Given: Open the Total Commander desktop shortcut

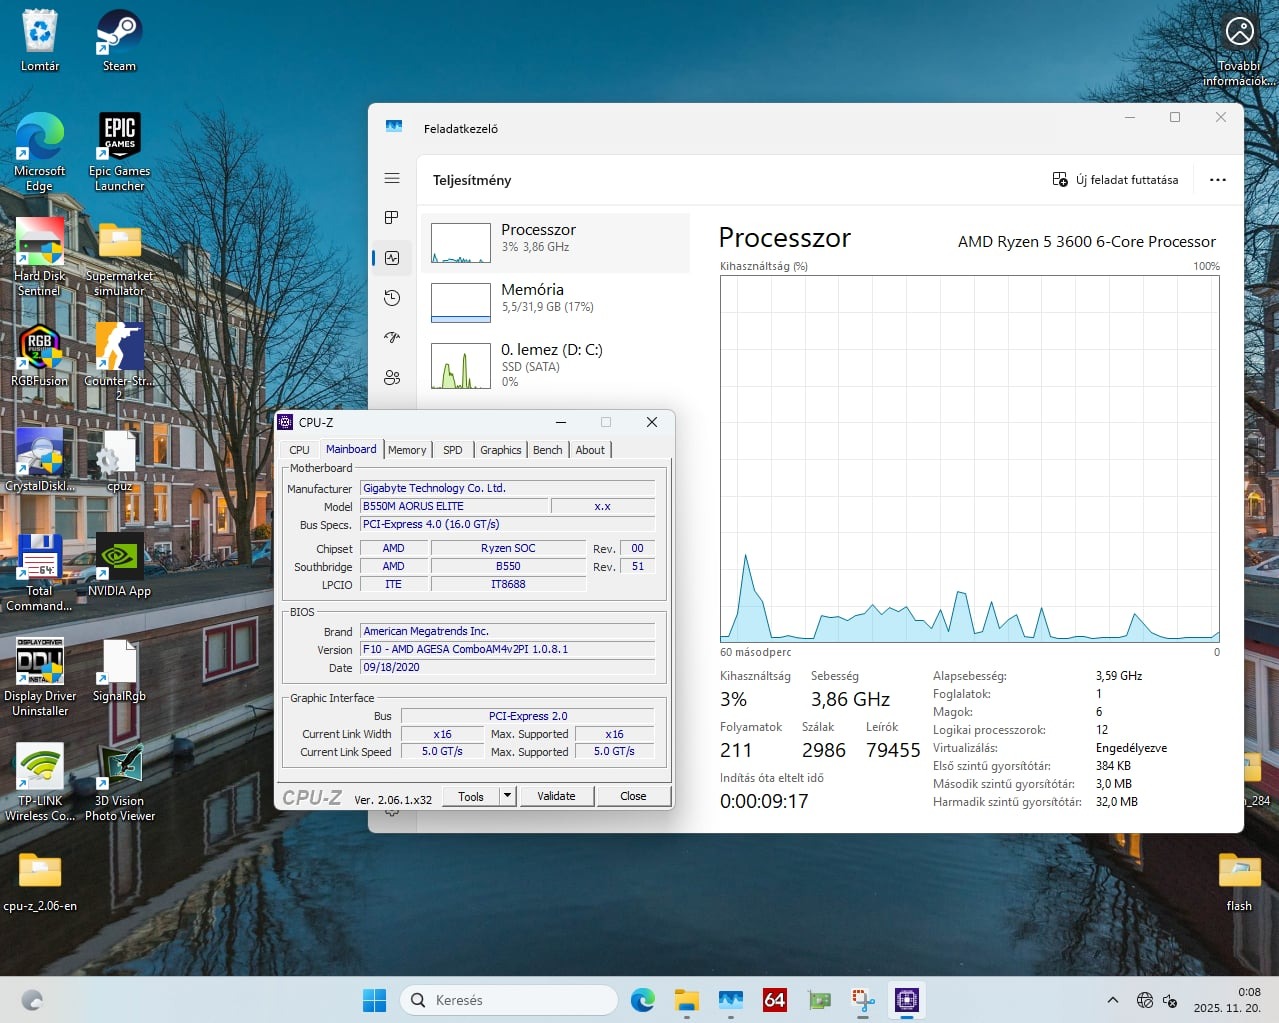Looking at the screenshot, I should [x=40, y=572].
